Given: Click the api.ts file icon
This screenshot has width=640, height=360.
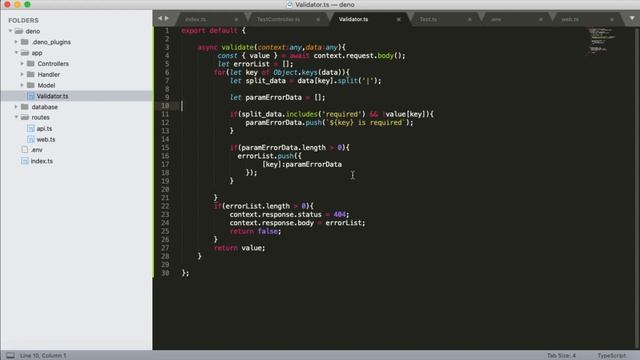Looking at the screenshot, I should (31, 129).
